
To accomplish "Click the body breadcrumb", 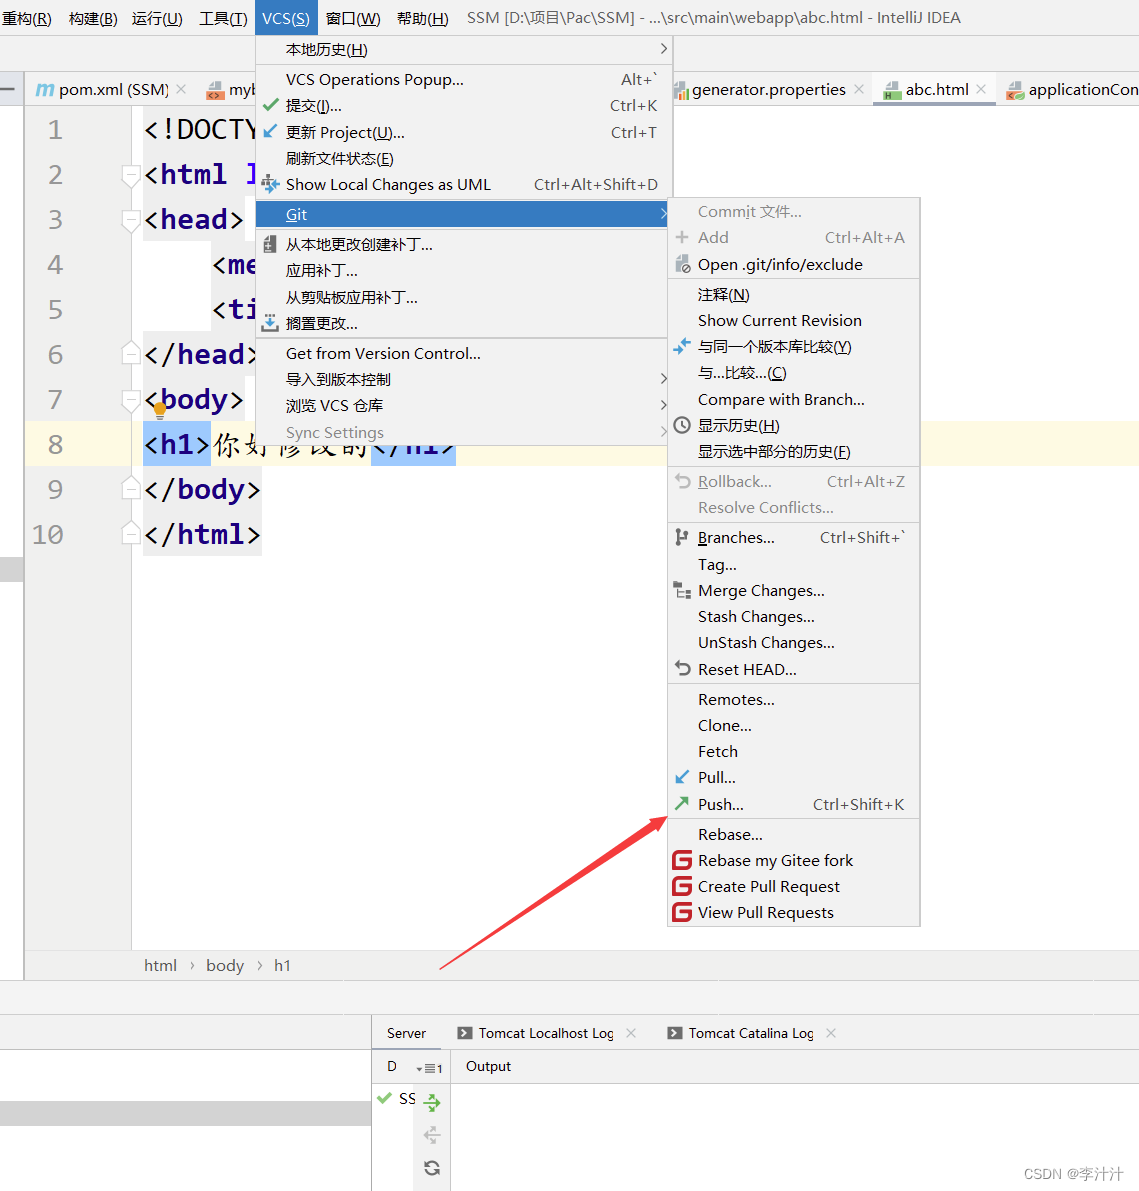I will (225, 965).
